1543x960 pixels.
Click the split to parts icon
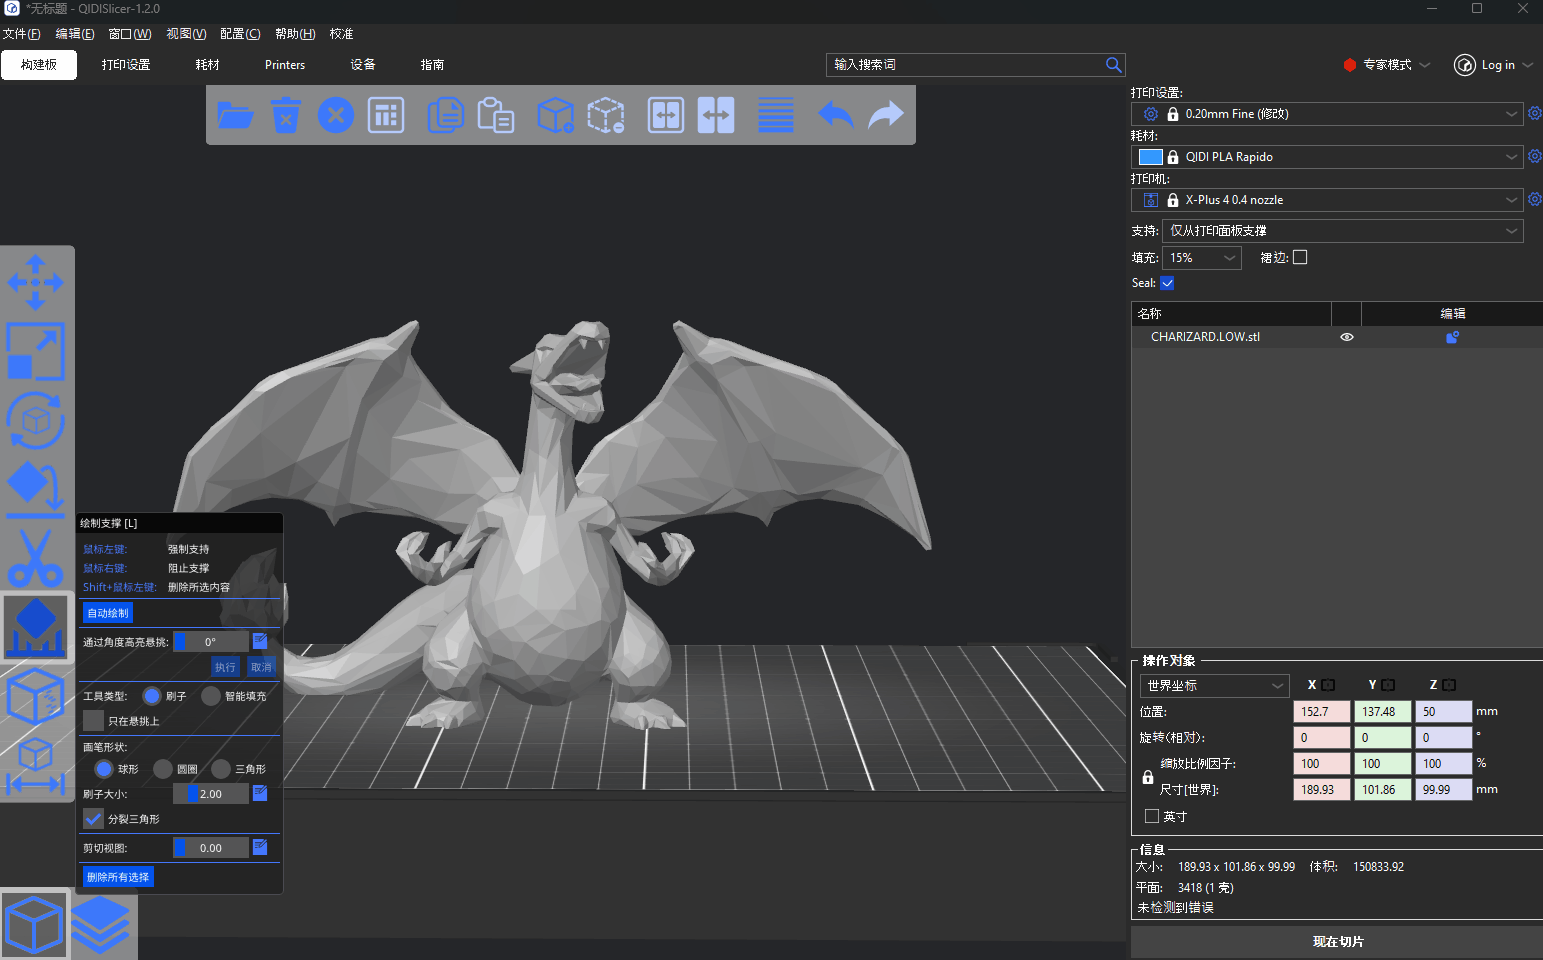716,115
